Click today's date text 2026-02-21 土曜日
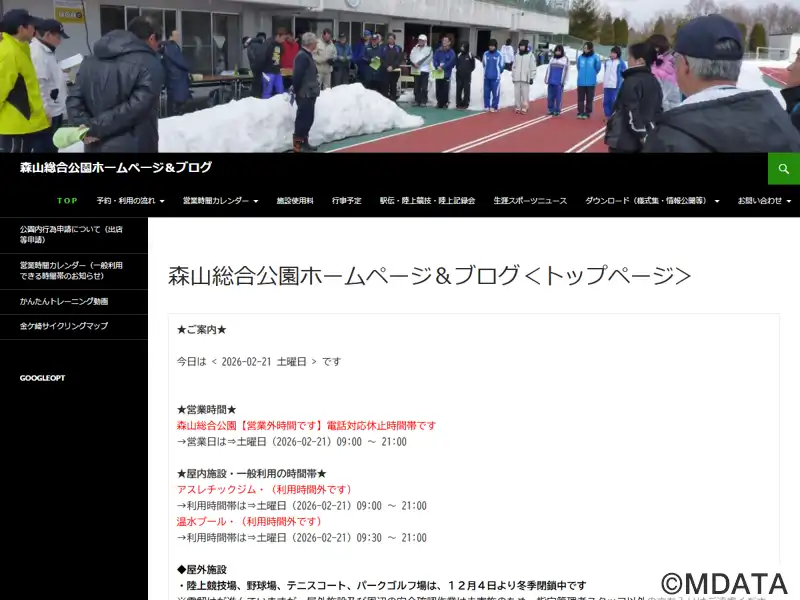 (264, 362)
